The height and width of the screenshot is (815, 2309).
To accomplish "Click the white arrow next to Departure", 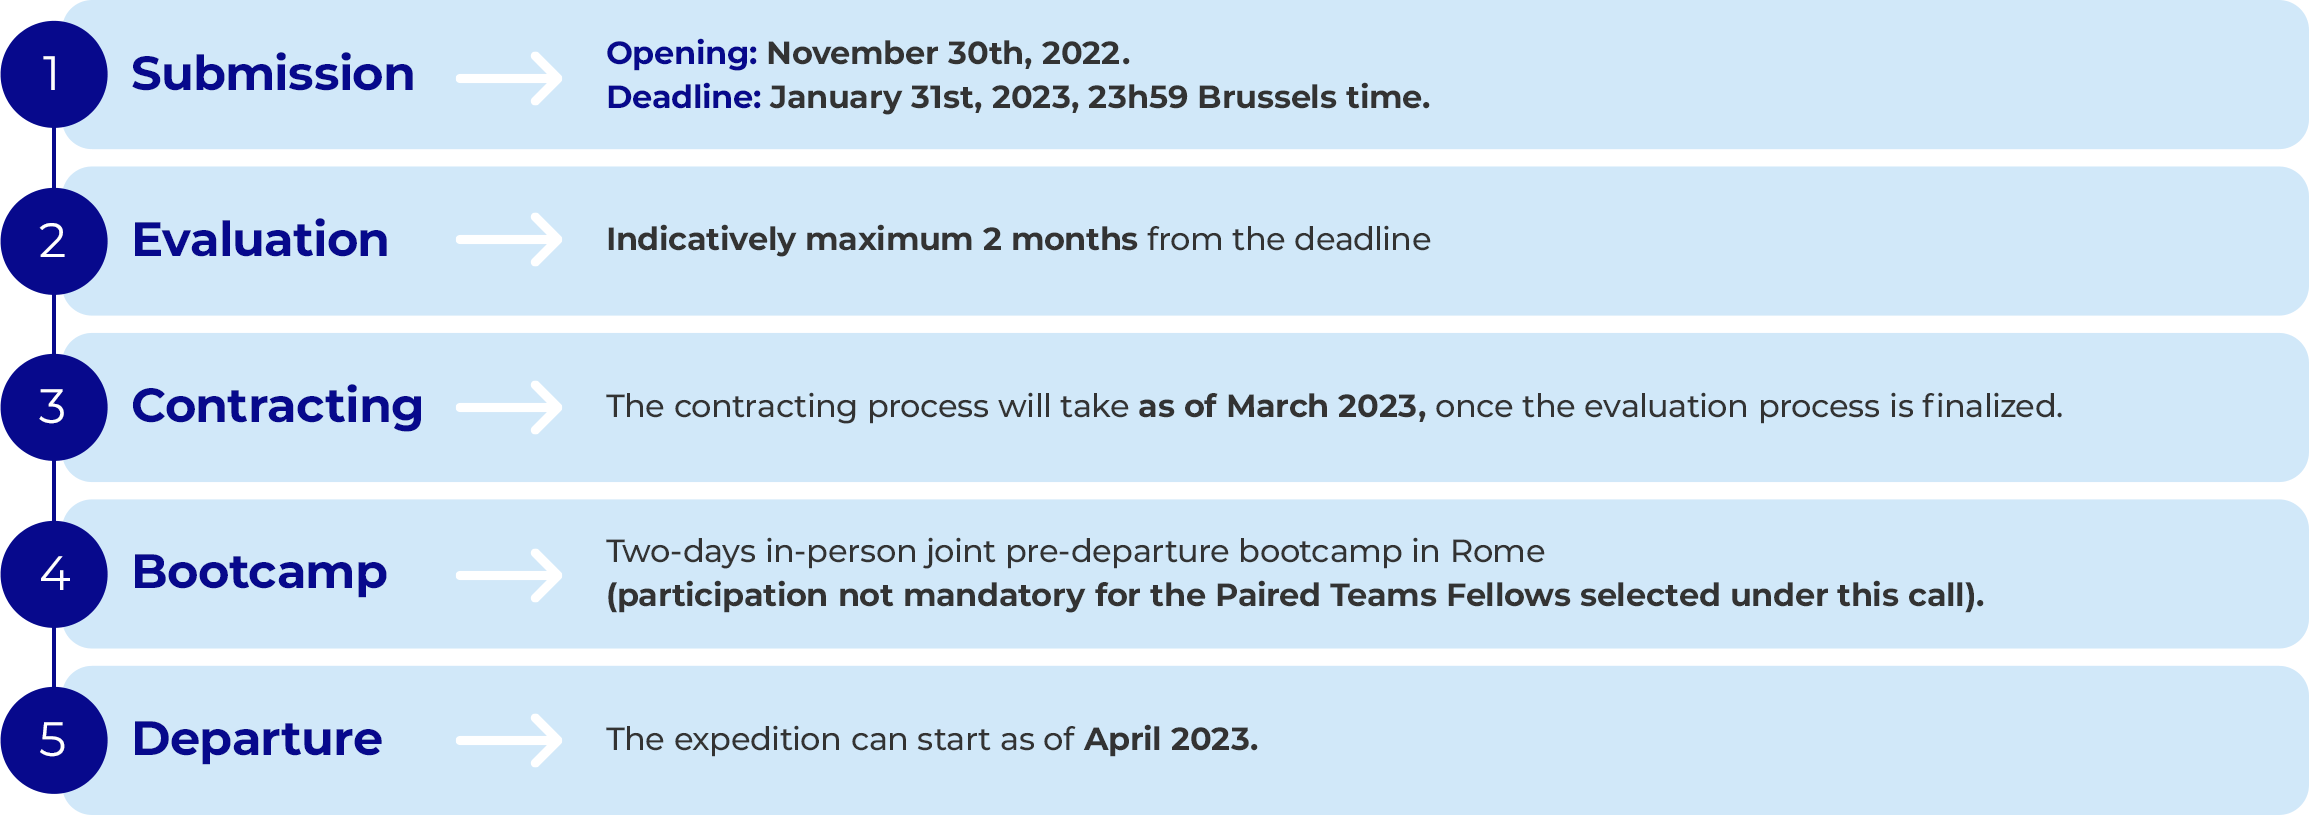I will (x=509, y=740).
